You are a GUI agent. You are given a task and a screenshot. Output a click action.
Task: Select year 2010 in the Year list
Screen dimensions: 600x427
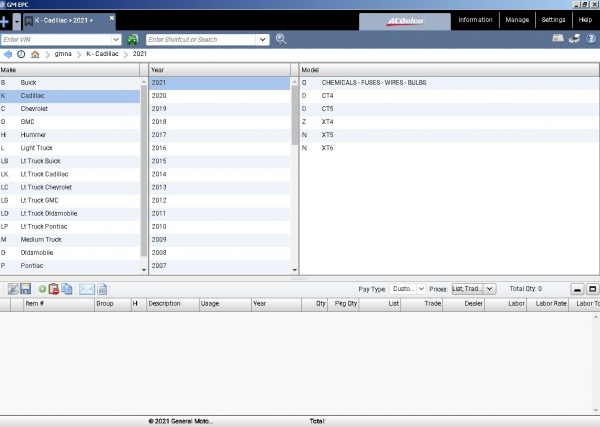220,227
